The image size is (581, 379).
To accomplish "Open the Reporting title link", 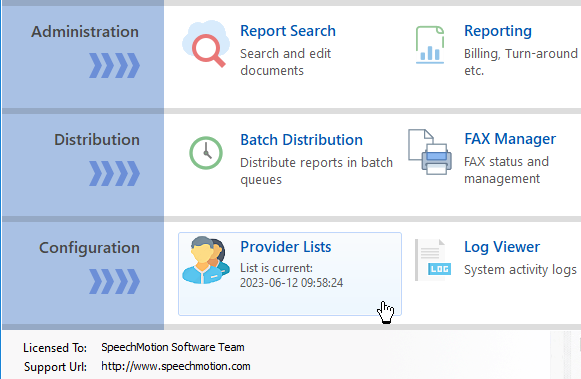I will pos(498,31).
